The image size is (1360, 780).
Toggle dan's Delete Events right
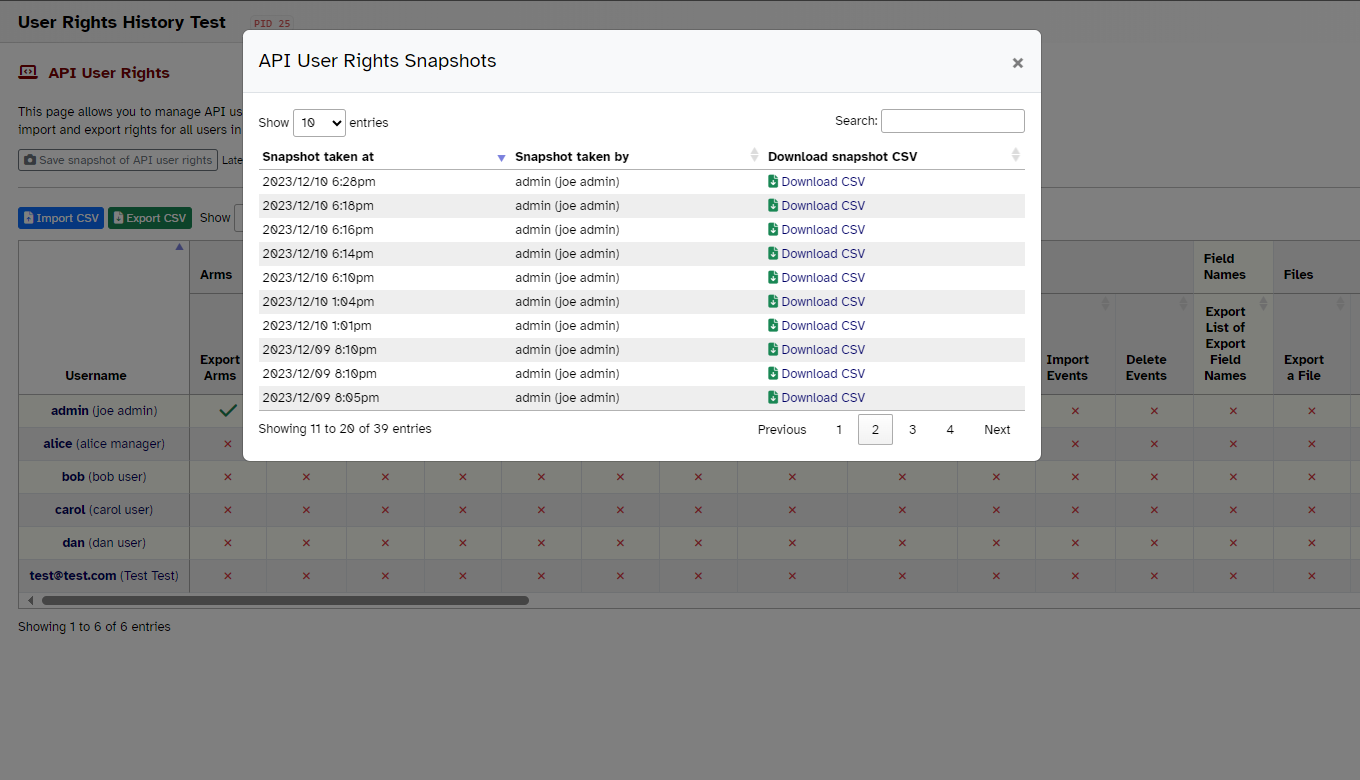[x=1154, y=543]
